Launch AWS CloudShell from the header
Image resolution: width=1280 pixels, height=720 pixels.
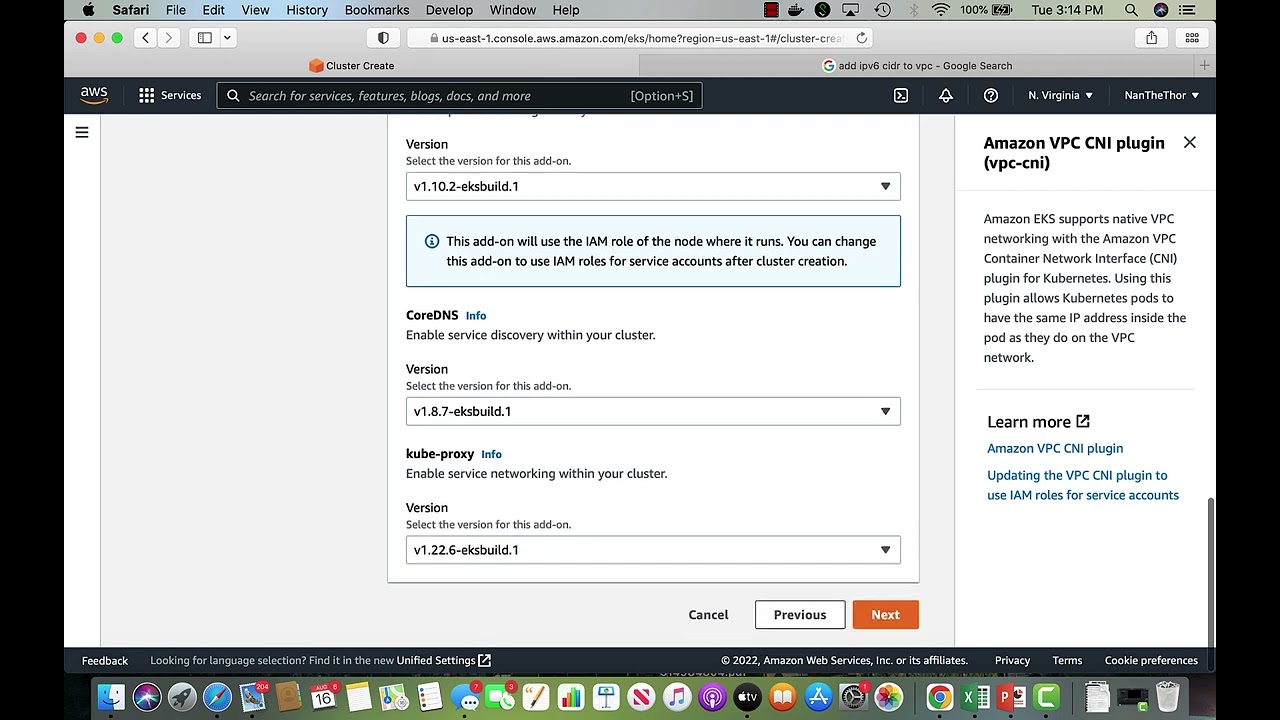coord(901,95)
